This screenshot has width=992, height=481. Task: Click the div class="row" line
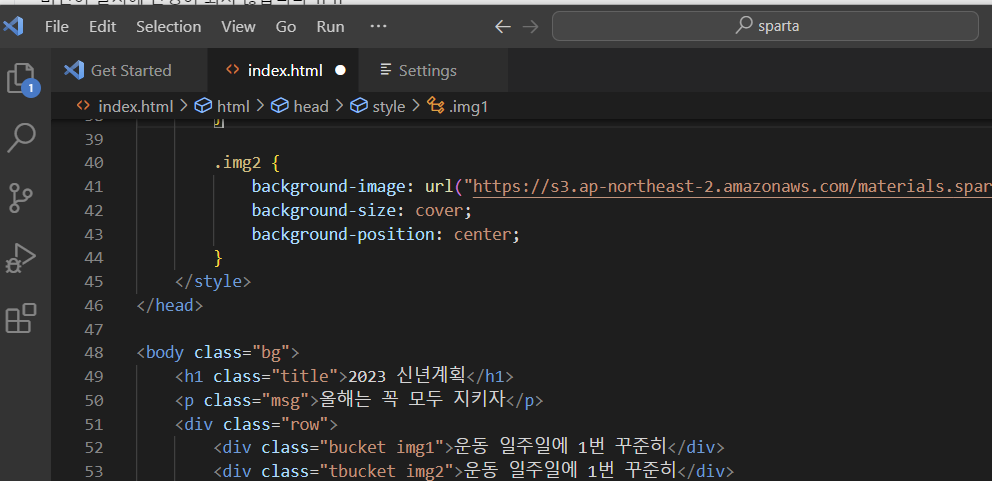(257, 423)
